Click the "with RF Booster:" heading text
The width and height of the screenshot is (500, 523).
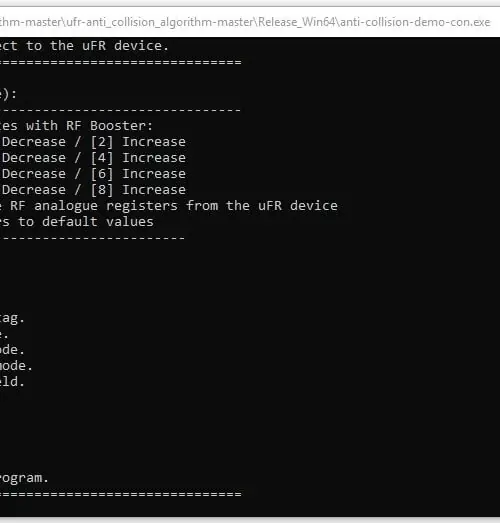point(89,126)
